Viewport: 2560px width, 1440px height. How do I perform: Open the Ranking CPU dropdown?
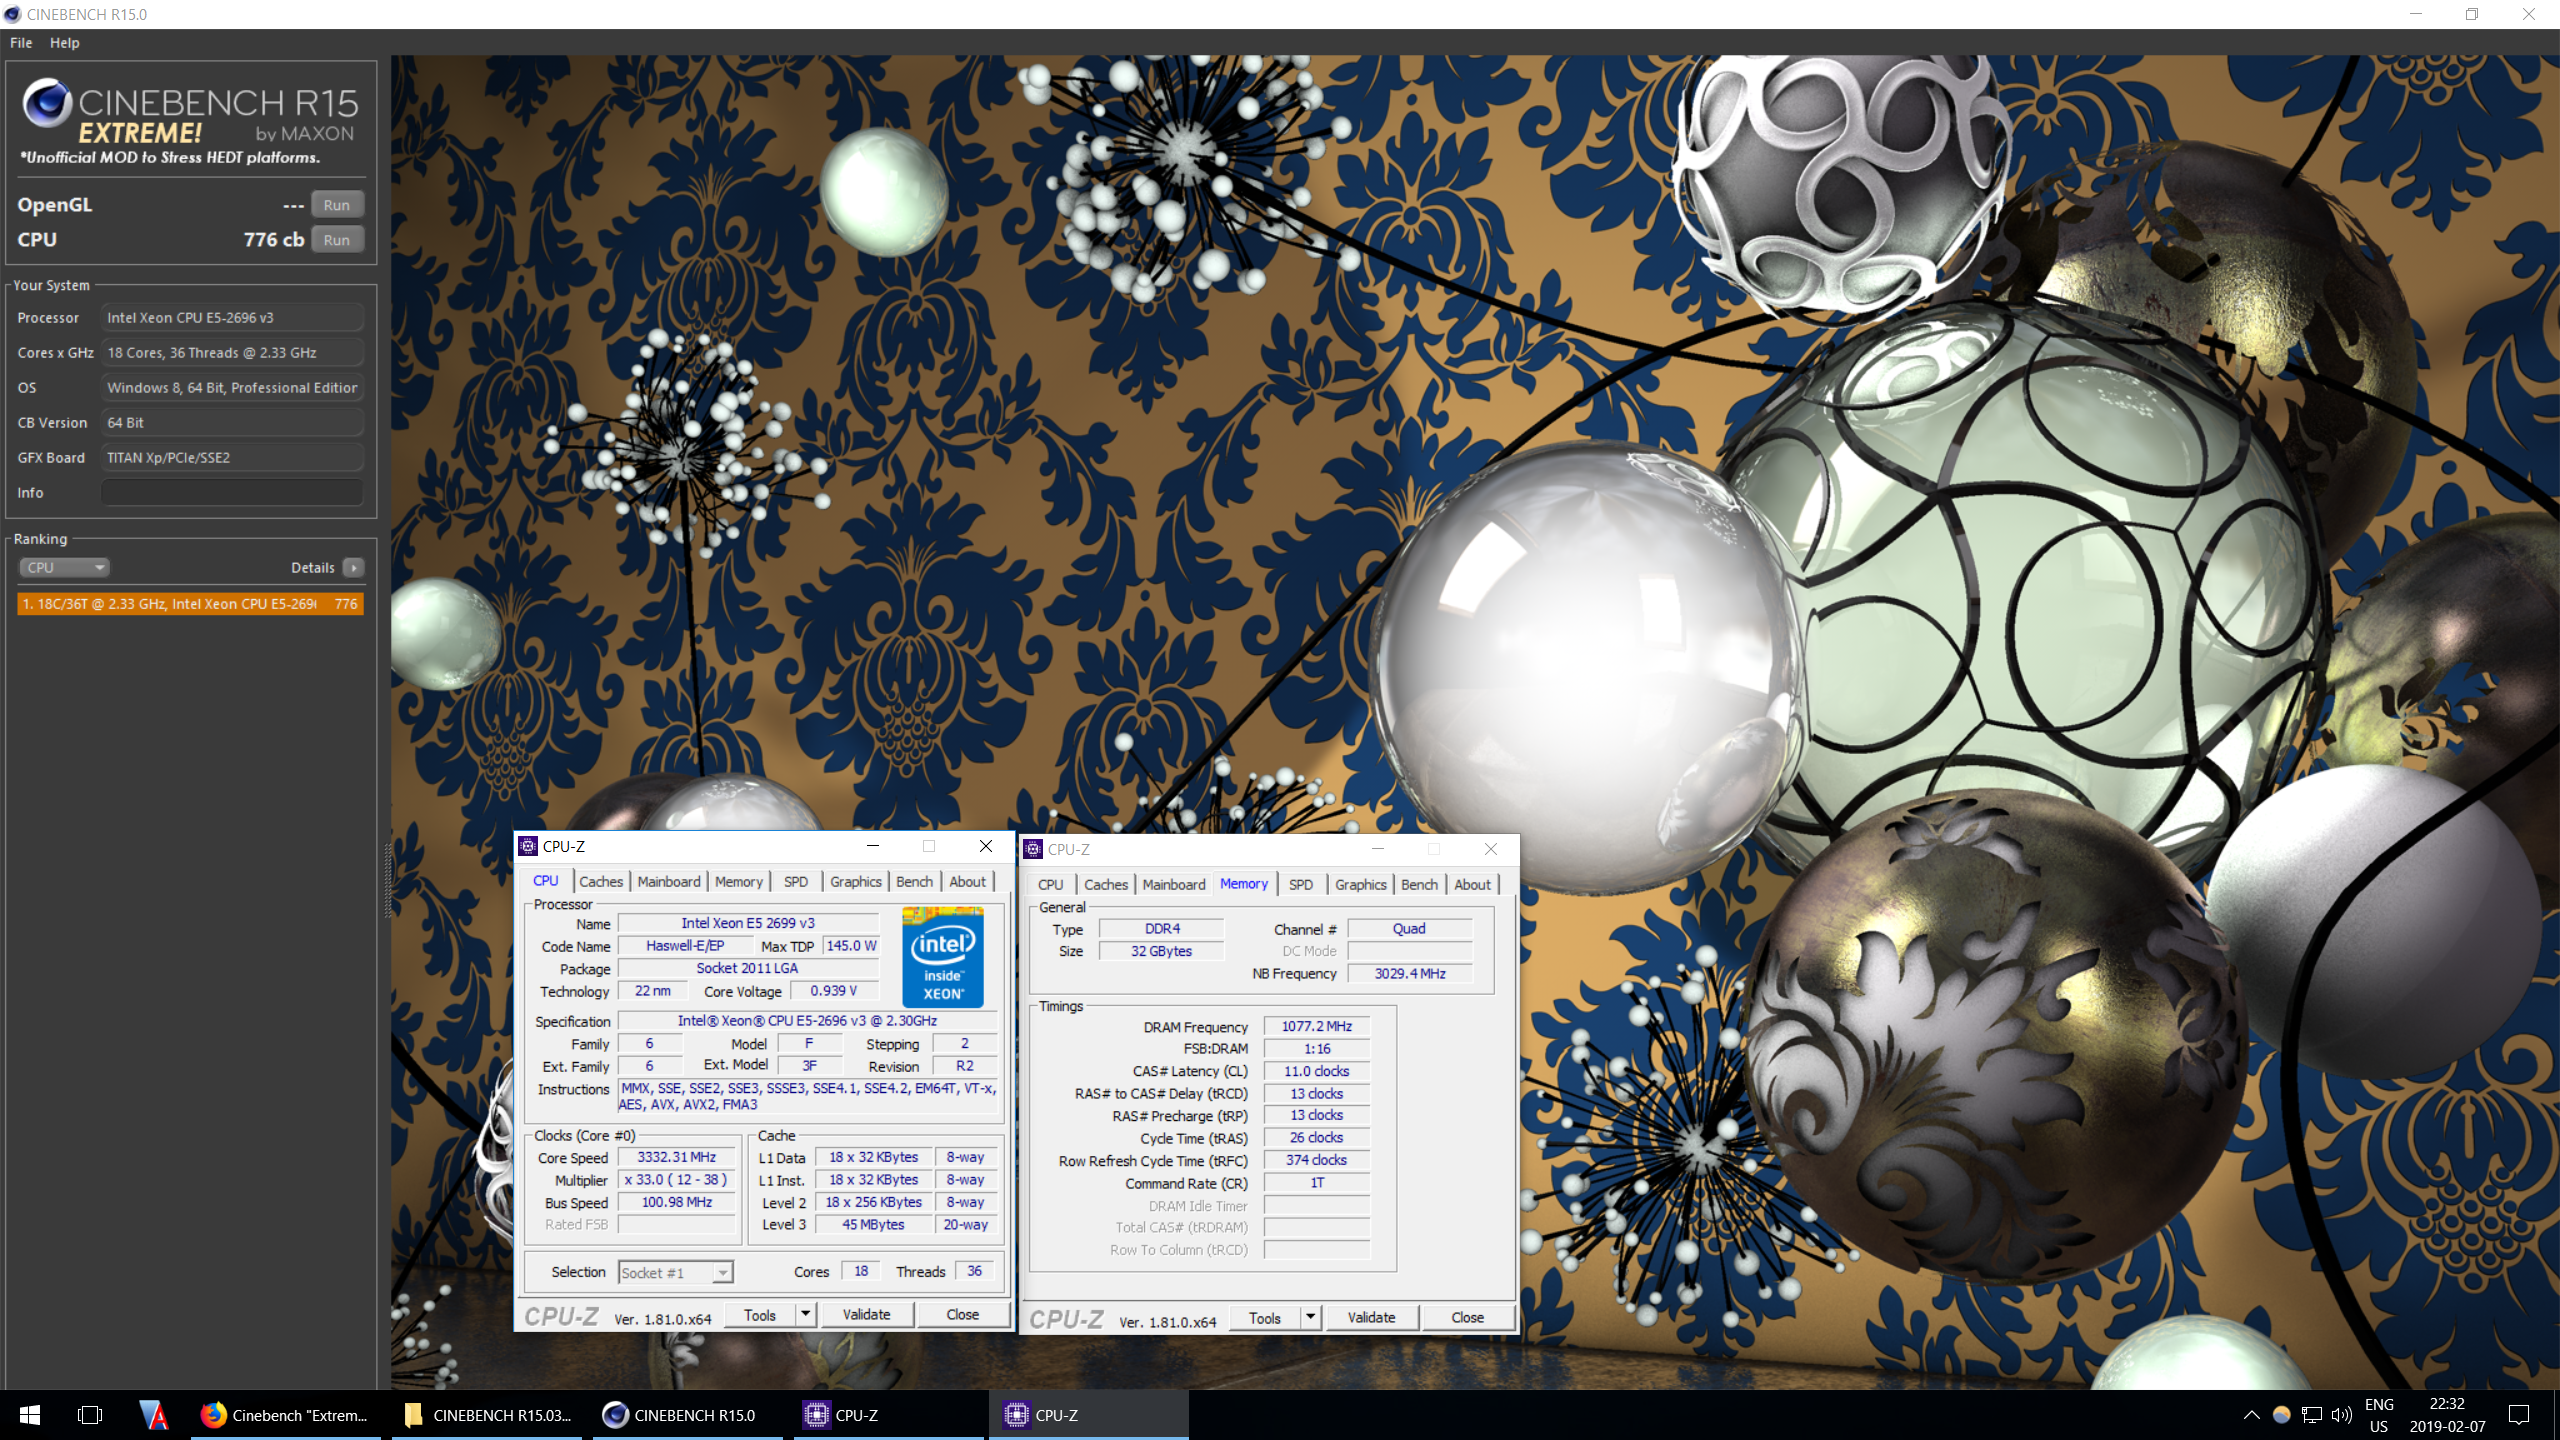[64, 567]
